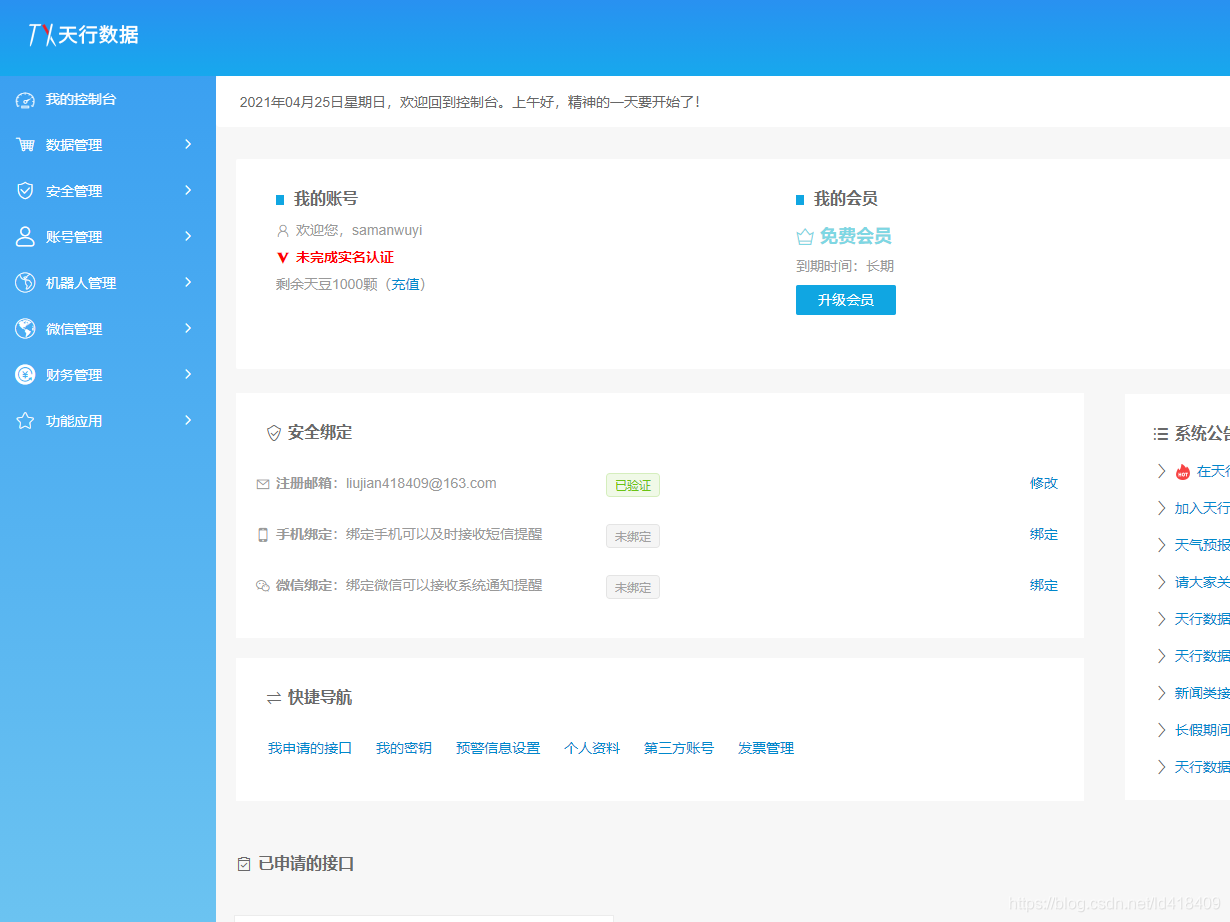
Task: Open 我的控制台 dashboard icon in sidebar
Action: [24, 99]
